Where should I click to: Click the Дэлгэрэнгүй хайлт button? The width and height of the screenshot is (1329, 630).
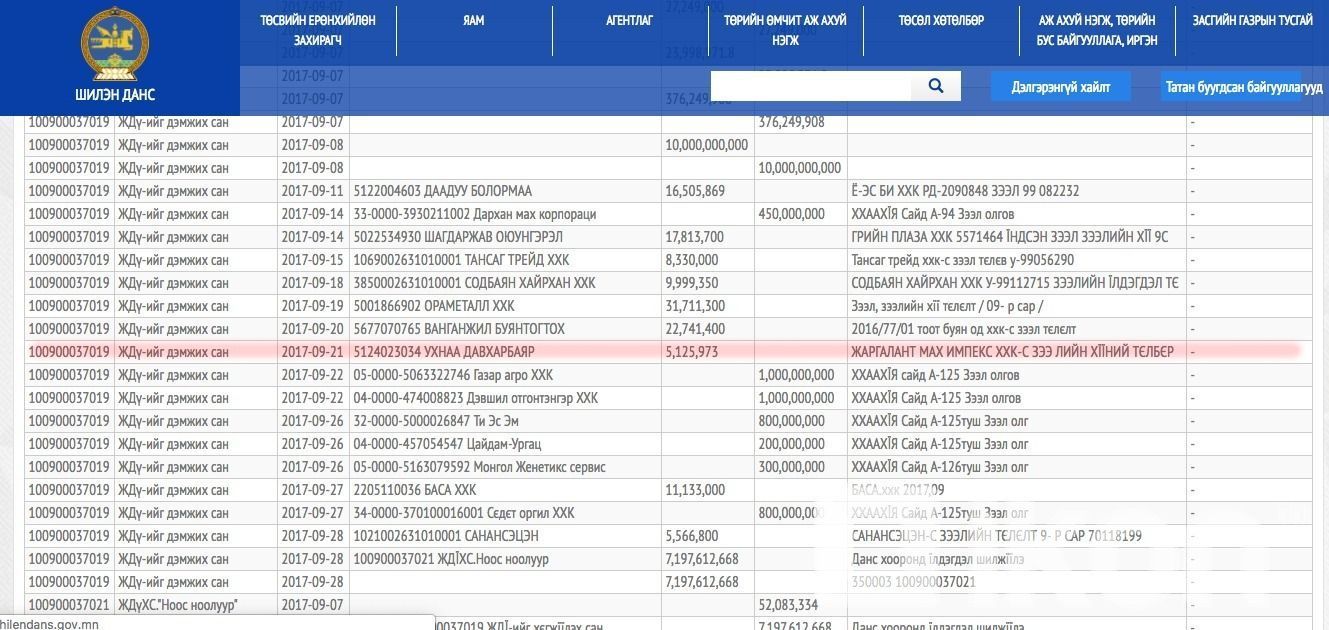1061,87
